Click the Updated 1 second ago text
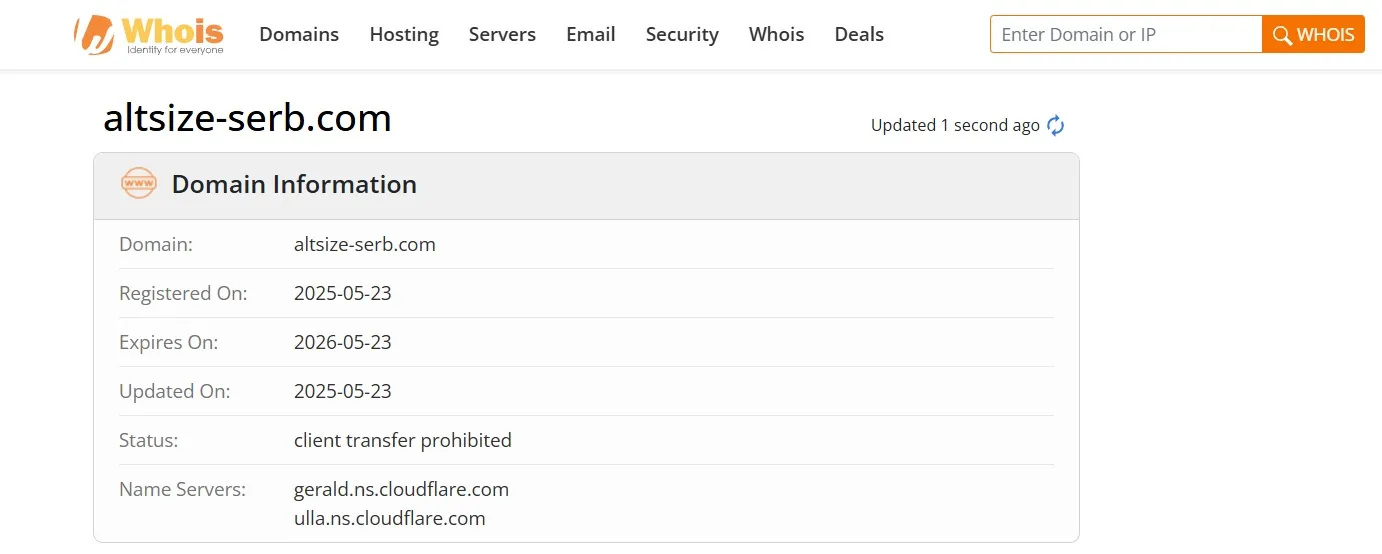 (x=955, y=126)
